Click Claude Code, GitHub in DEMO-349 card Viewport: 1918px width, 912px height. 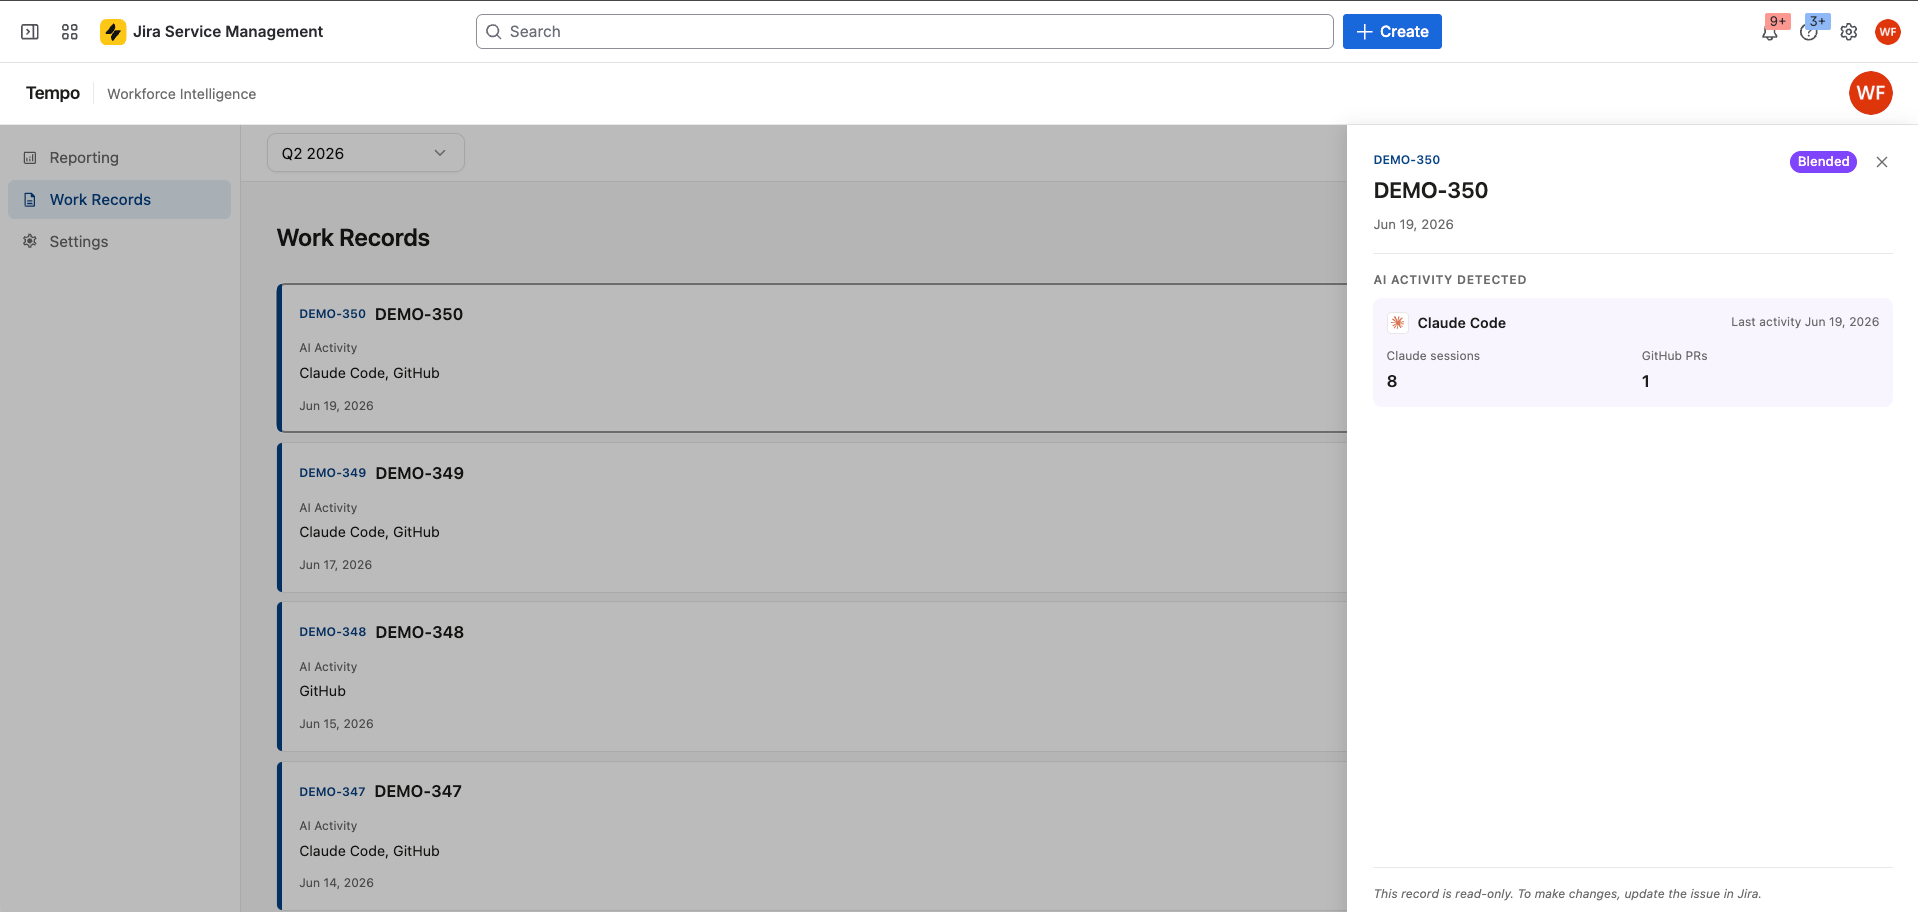tap(369, 532)
